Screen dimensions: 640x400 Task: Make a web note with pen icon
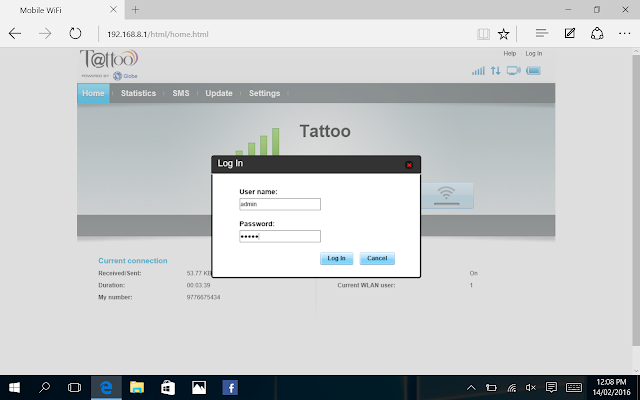[569, 33]
